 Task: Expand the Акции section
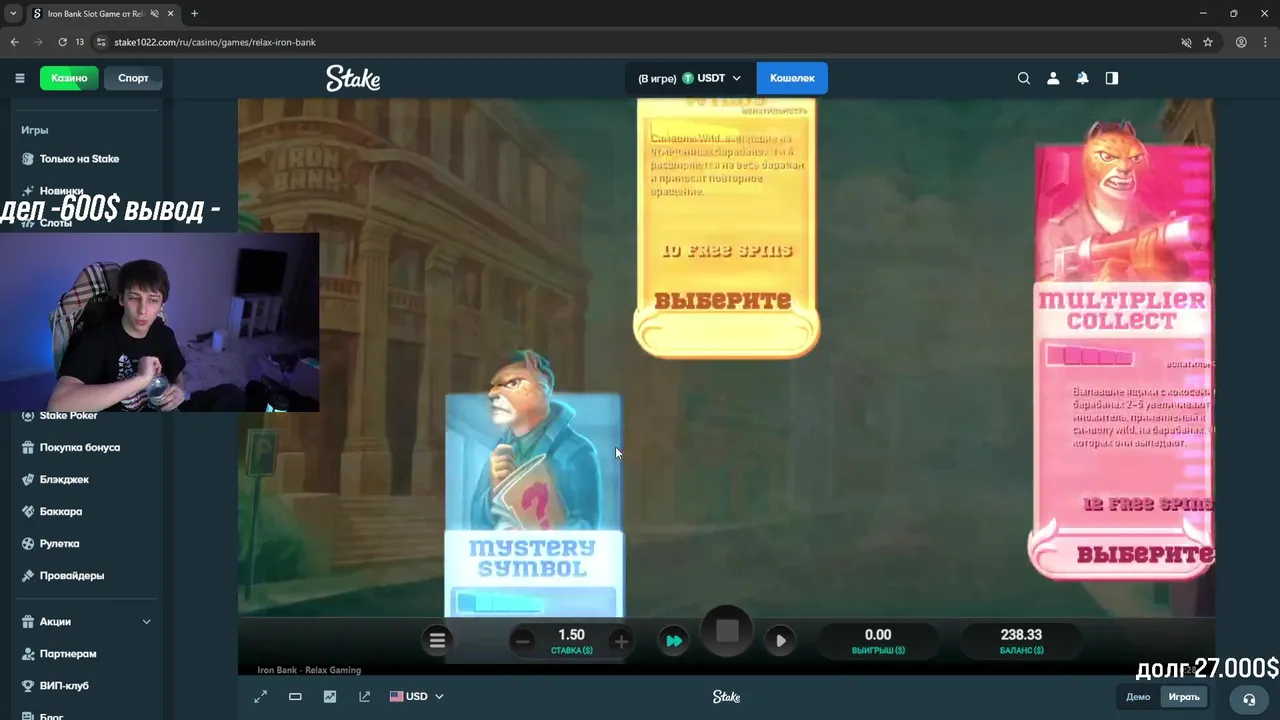tap(85, 621)
